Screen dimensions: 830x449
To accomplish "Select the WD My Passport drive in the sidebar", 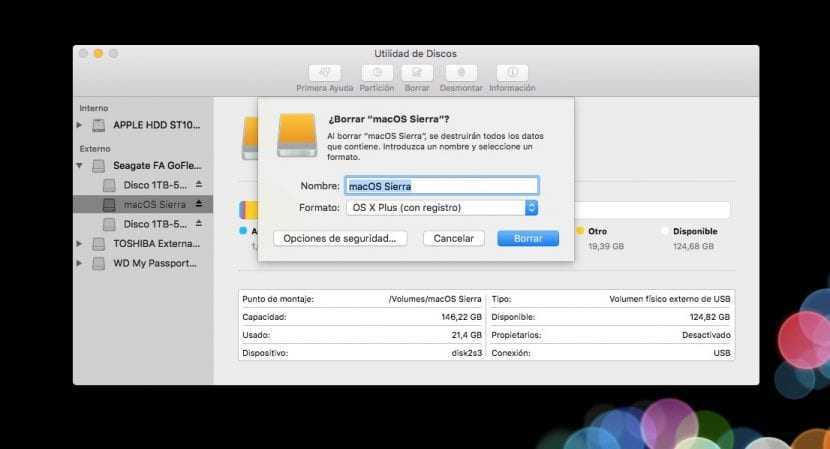I will coord(155,263).
